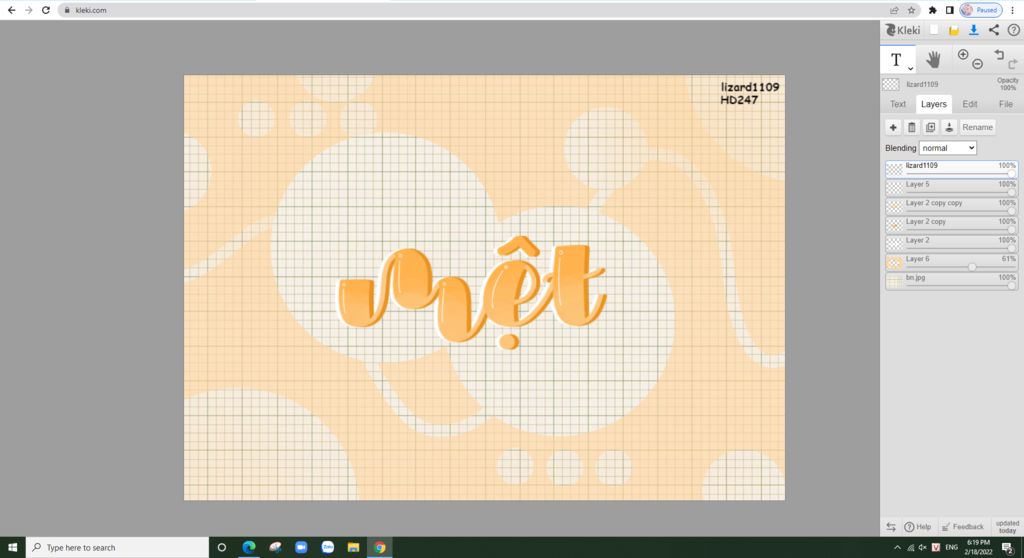Open the taskbar notification center
1024x558 pixels.
1008,548
